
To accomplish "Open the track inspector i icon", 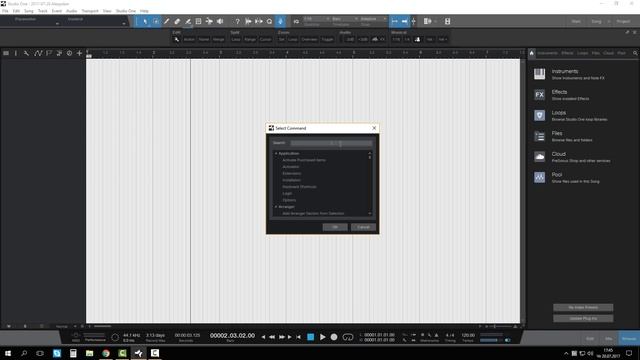I will [x=16, y=53].
